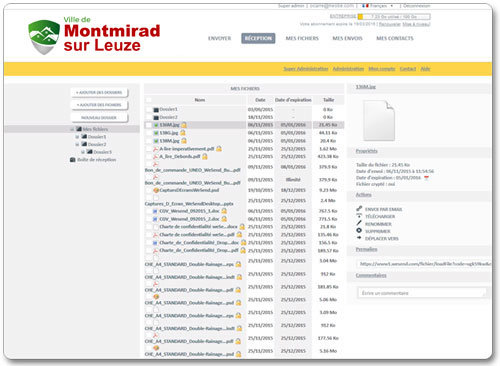The height and width of the screenshot is (366, 500).
Task: Collapse the Mes fichiers tree node
Action: coord(72,129)
